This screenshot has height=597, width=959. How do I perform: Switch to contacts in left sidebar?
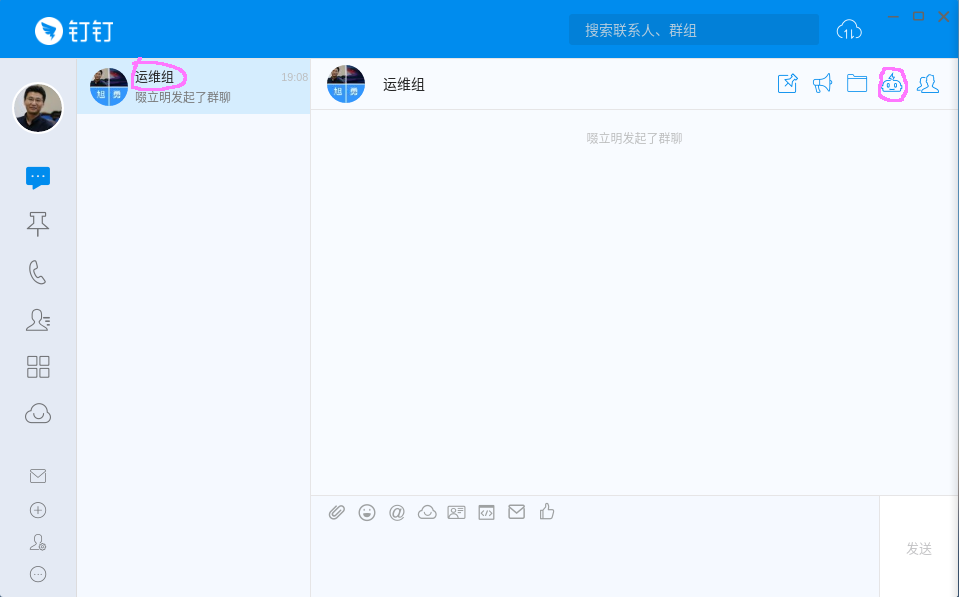click(x=38, y=320)
